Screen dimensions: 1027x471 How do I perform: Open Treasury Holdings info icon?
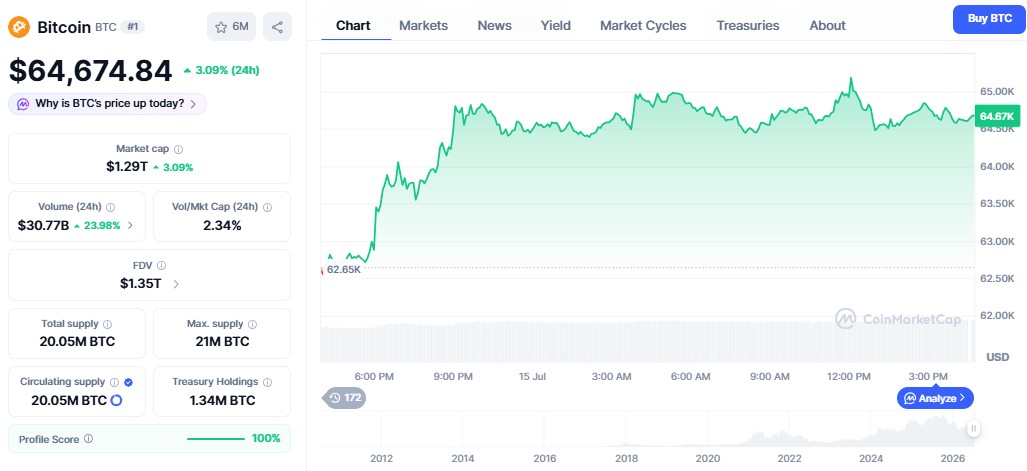tap(268, 382)
